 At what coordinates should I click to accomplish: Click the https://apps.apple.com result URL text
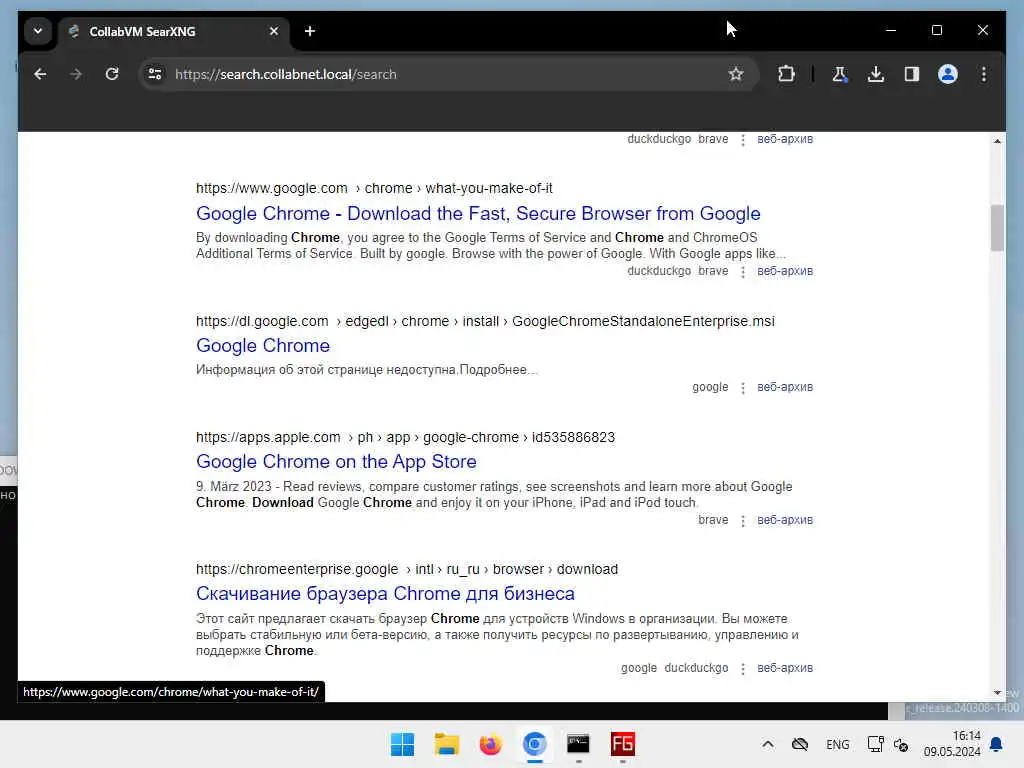(x=268, y=438)
